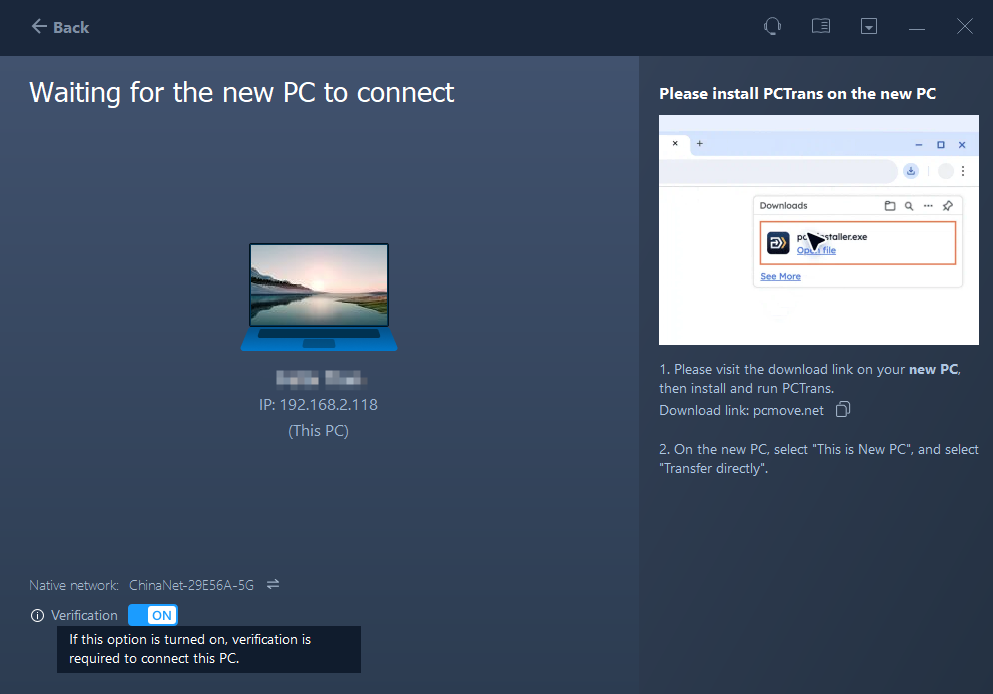The image size is (993, 694).
Task: Click the install instruction preview image
Action: pos(819,230)
